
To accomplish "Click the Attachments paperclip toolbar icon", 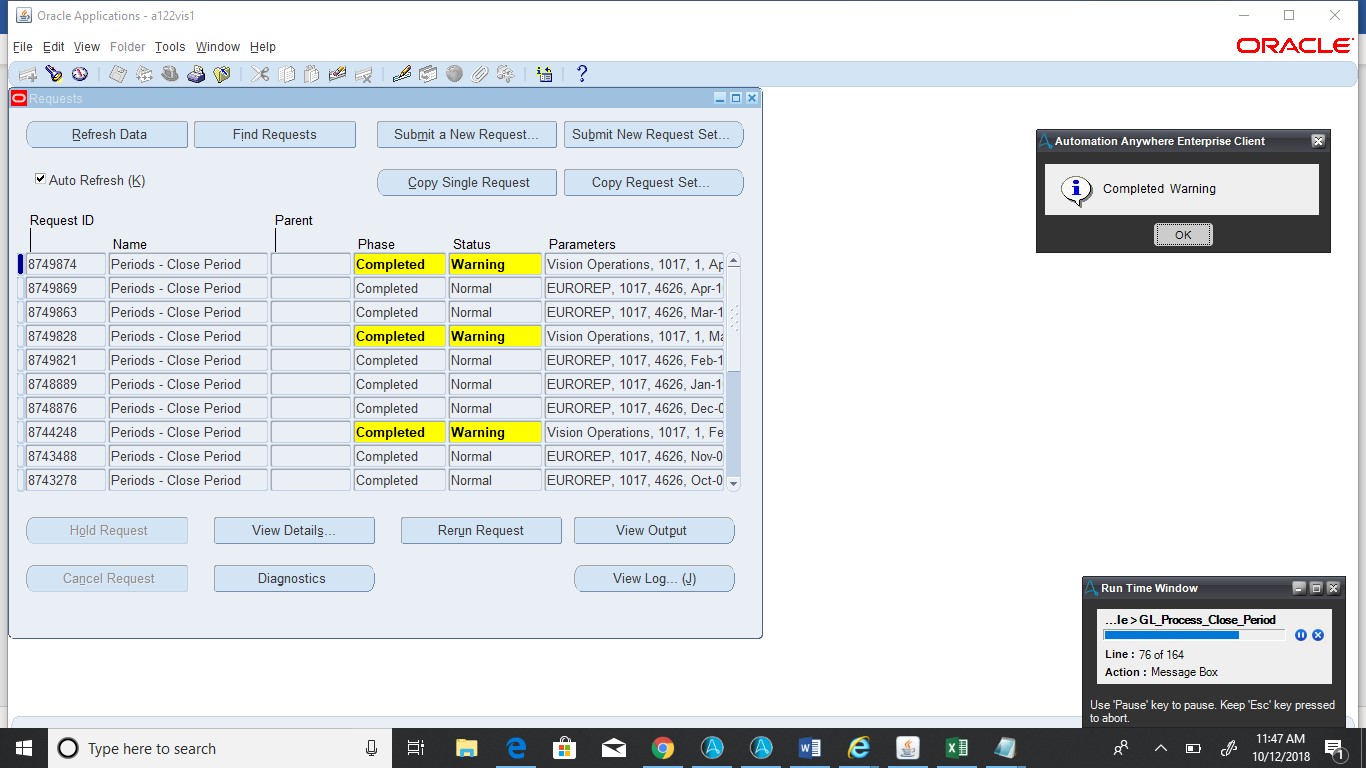I will pos(480,74).
